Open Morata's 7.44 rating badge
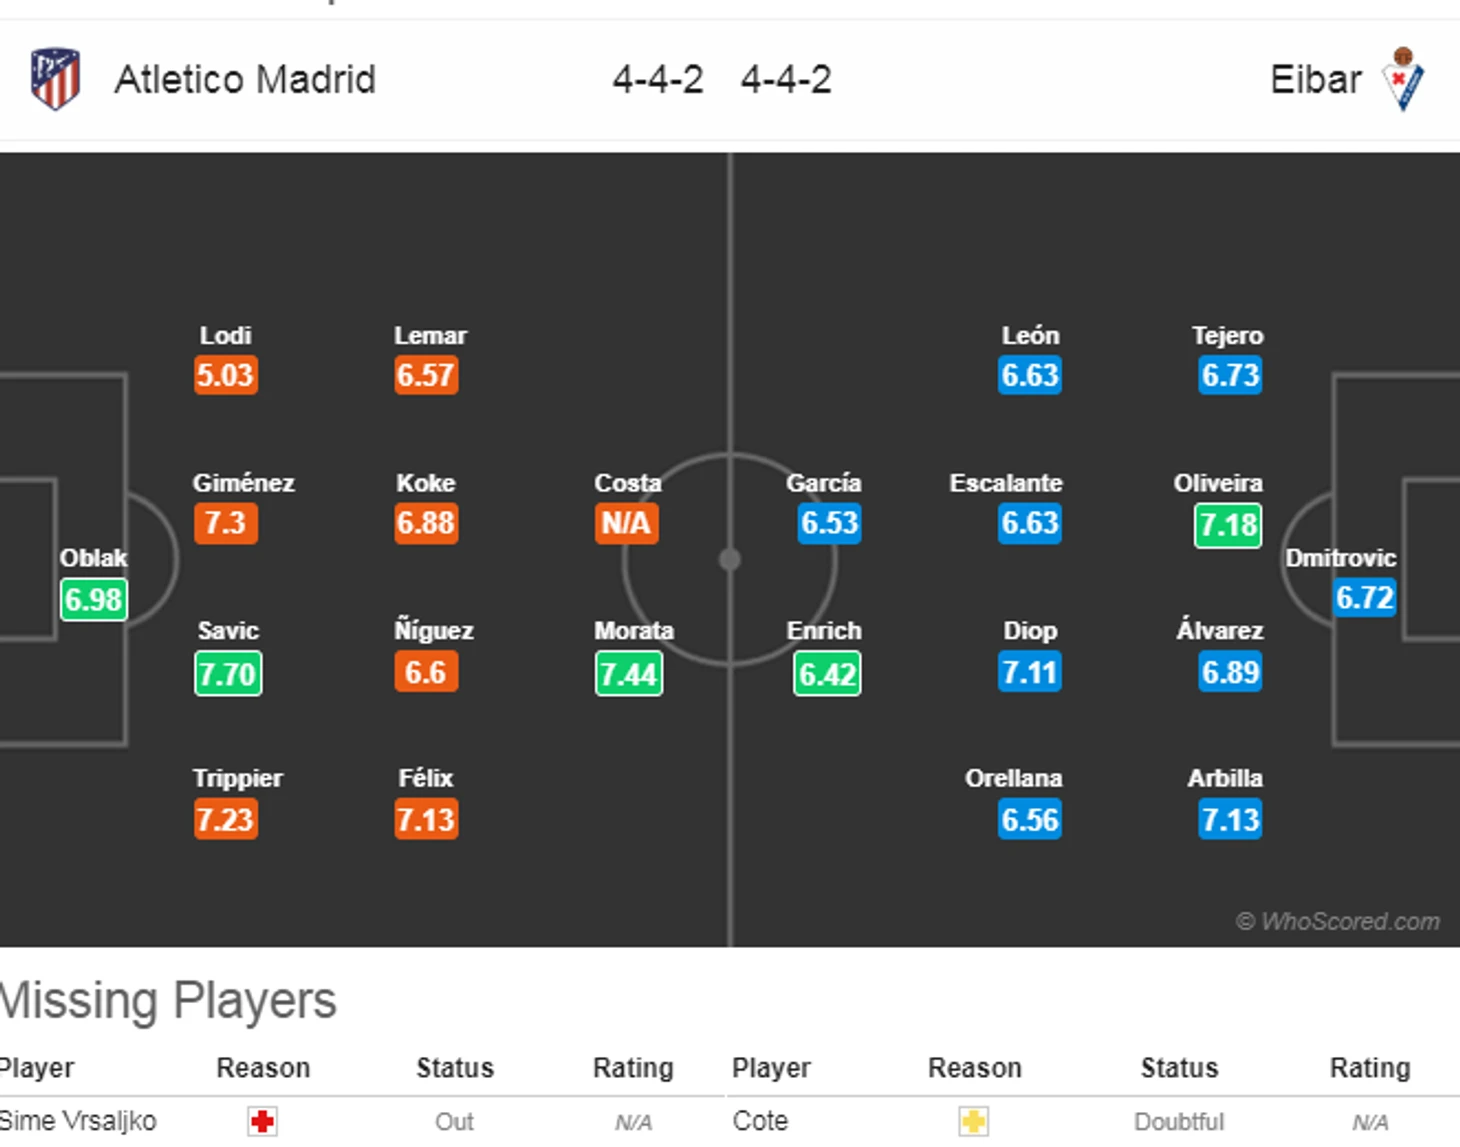The width and height of the screenshot is (1460, 1147). tap(628, 674)
